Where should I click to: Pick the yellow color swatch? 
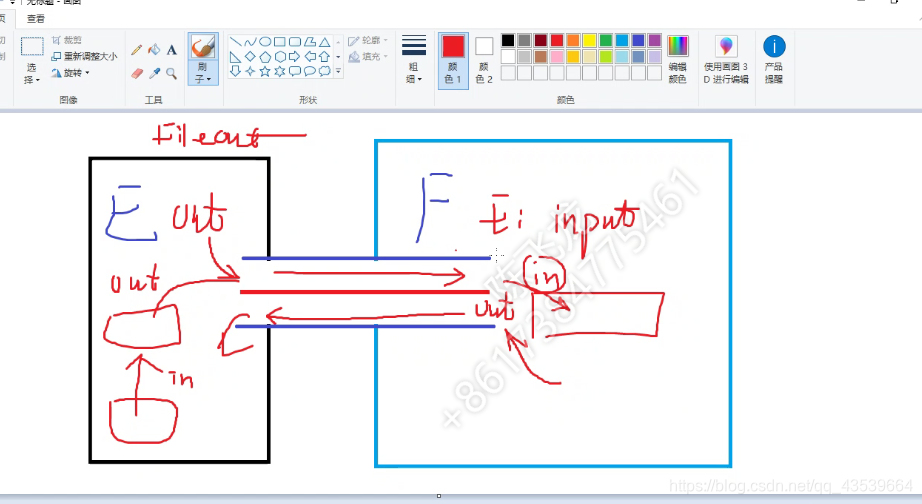(x=589, y=40)
